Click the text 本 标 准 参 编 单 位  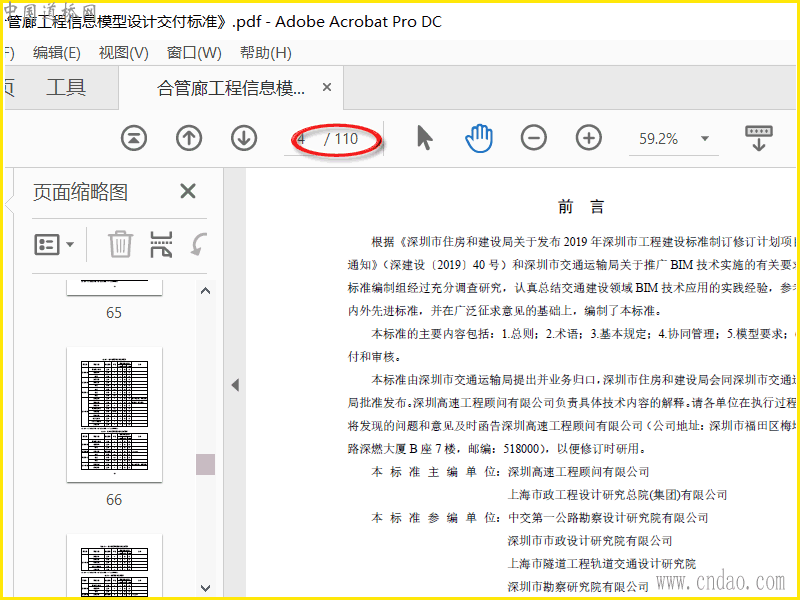(434, 517)
